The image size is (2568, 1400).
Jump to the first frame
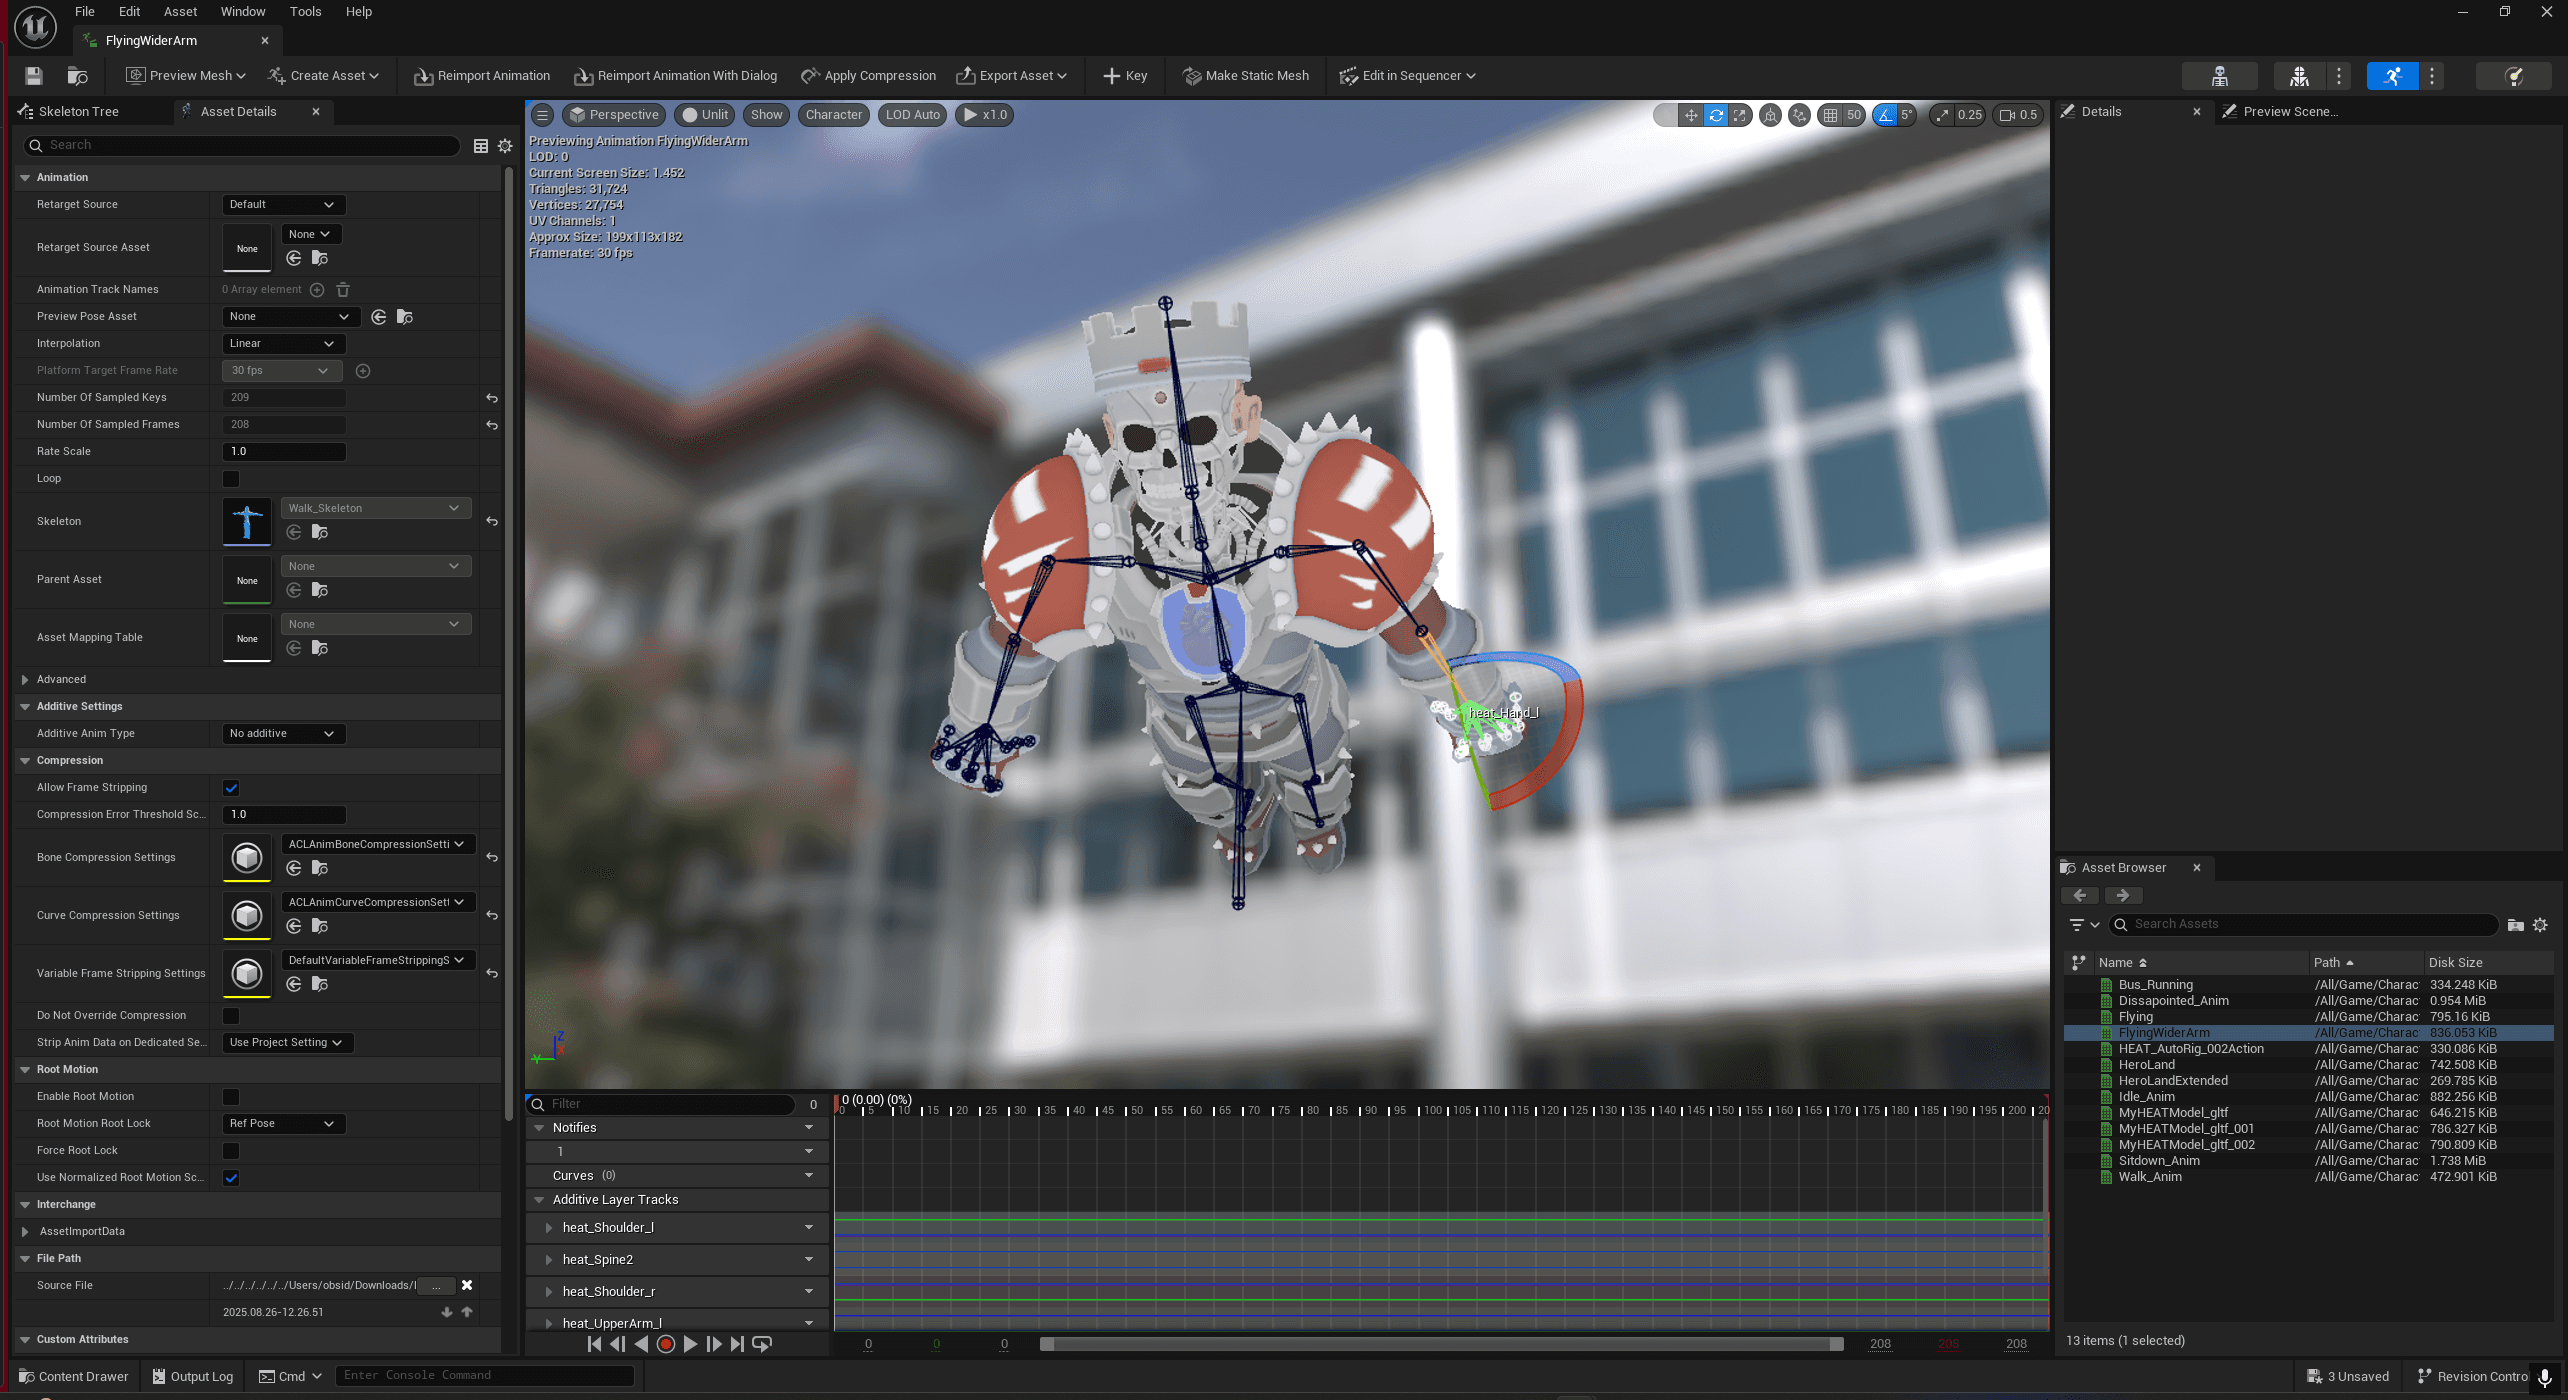pos(594,1344)
